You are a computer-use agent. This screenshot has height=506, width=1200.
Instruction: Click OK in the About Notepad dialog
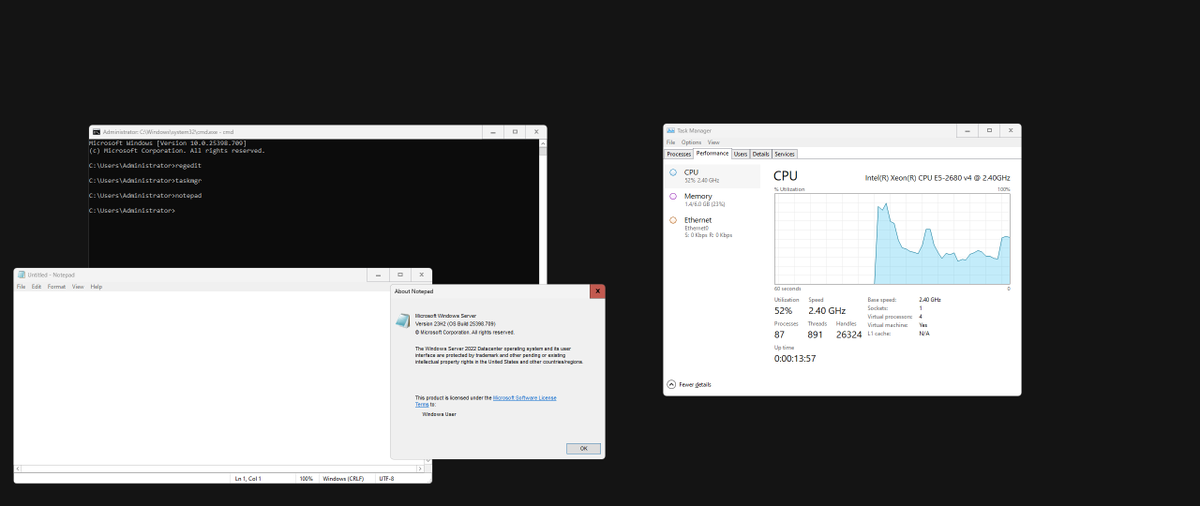(x=583, y=448)
